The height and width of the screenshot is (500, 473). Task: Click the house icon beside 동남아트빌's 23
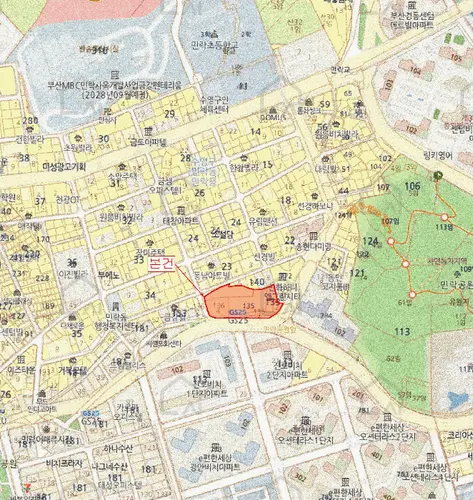tap(211, 266)
